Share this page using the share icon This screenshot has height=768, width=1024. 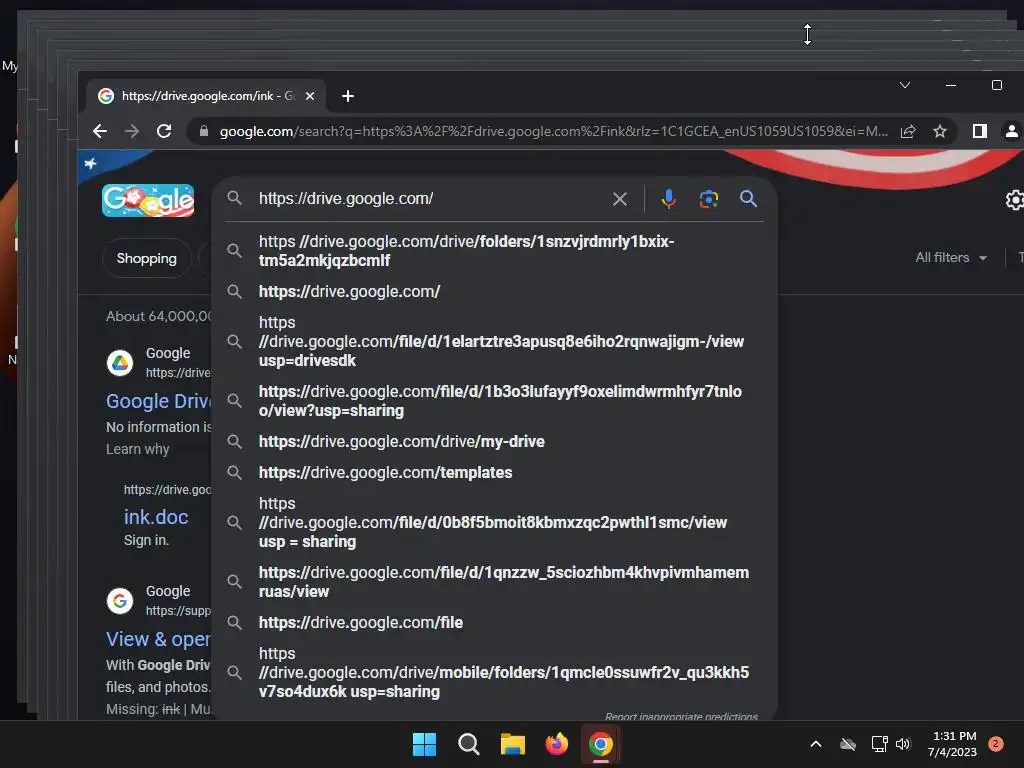coord(908,131)
